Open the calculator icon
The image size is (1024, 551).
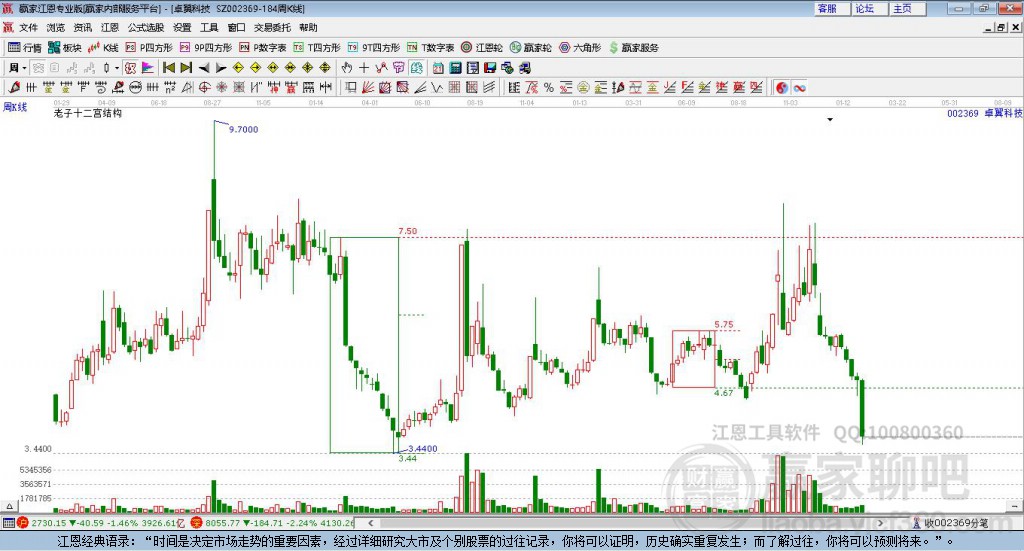(455, 68)
